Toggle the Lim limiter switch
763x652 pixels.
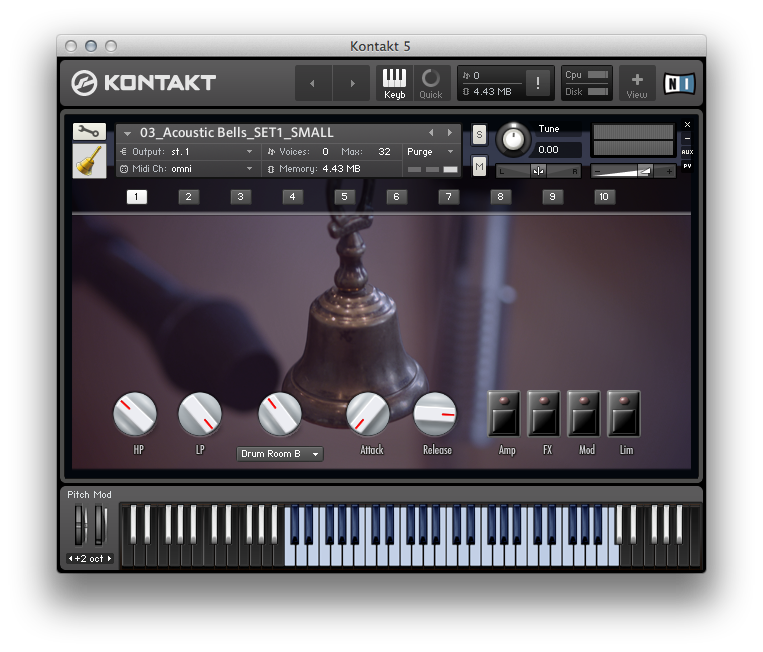coord(623,414)
